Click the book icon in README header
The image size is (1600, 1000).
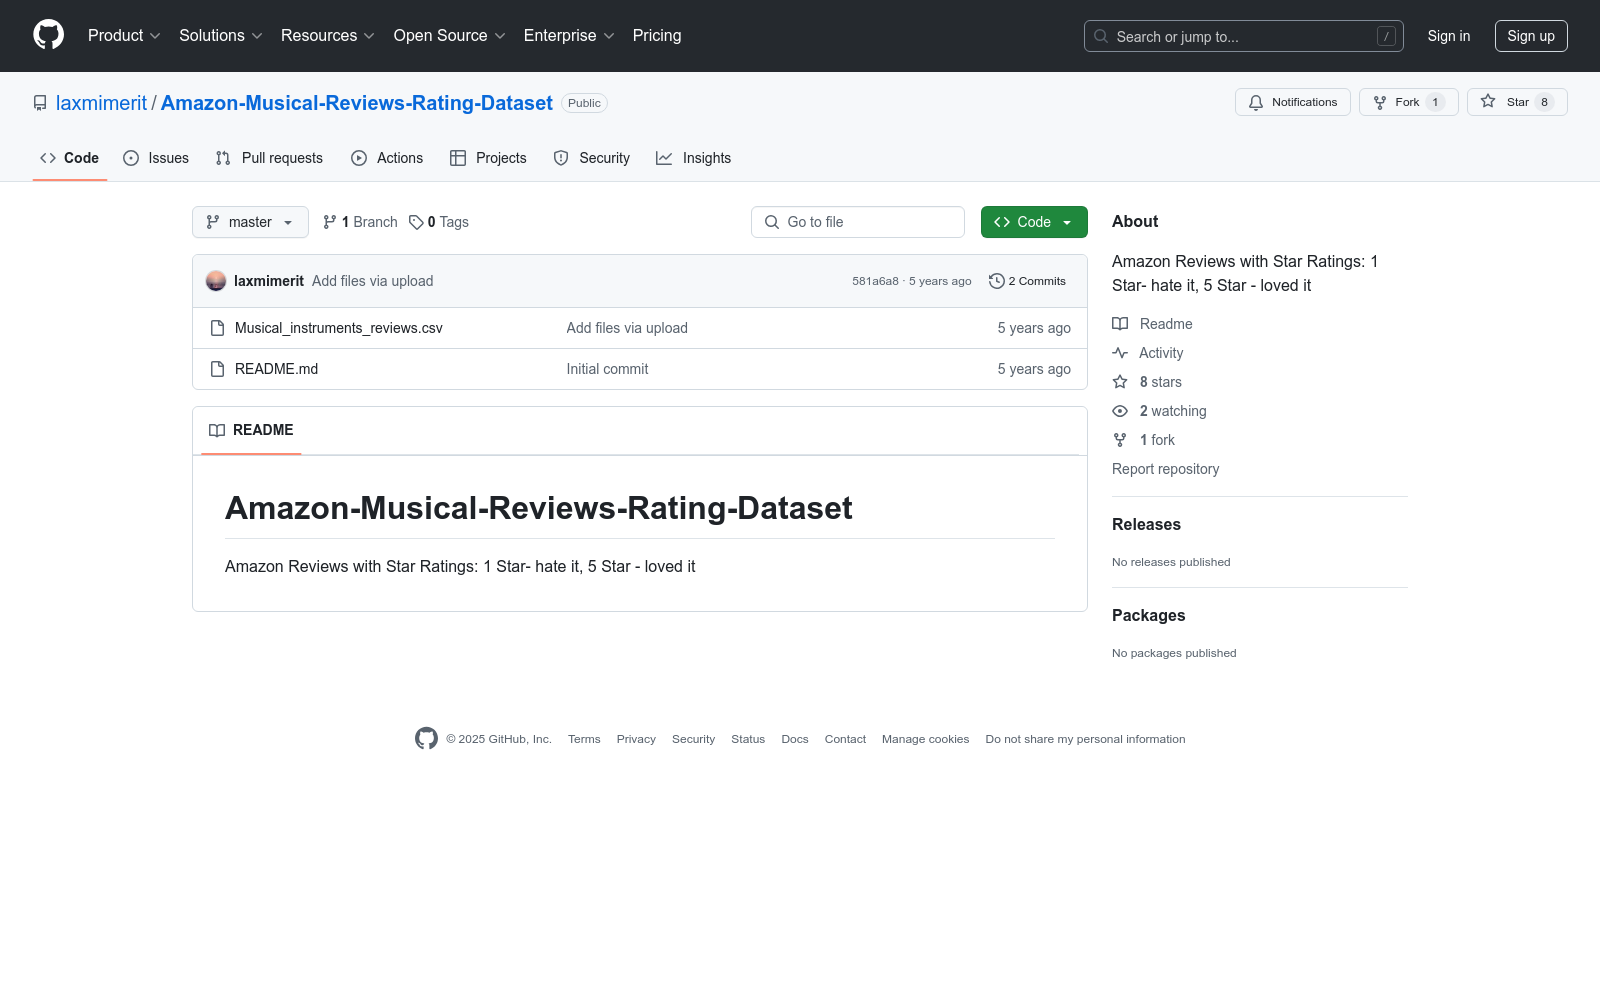(217, 430)
